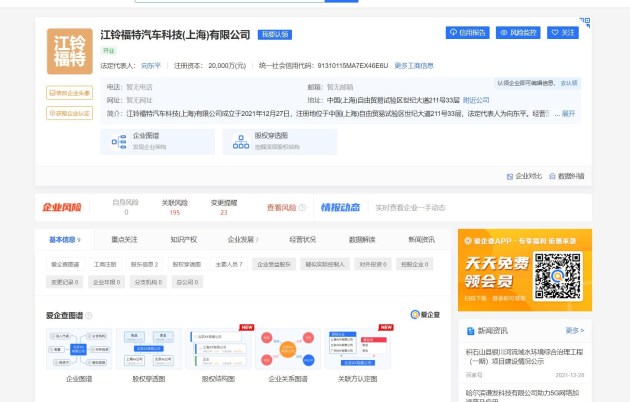
Task: Jump to 股权穿透图 sub-tab chip
Action: (187, 264)
